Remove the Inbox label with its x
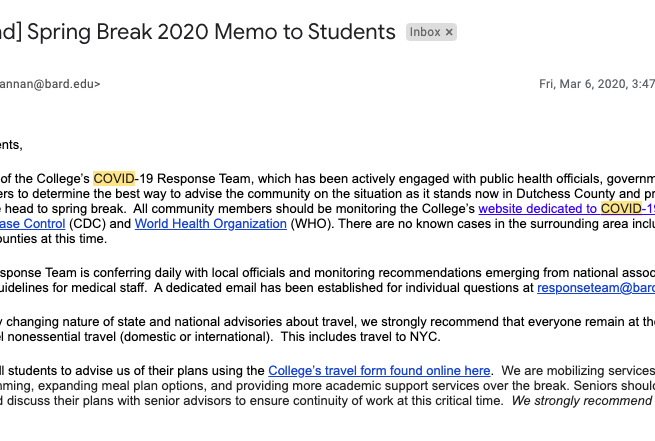The image size is (655, 441). (449, 32)
